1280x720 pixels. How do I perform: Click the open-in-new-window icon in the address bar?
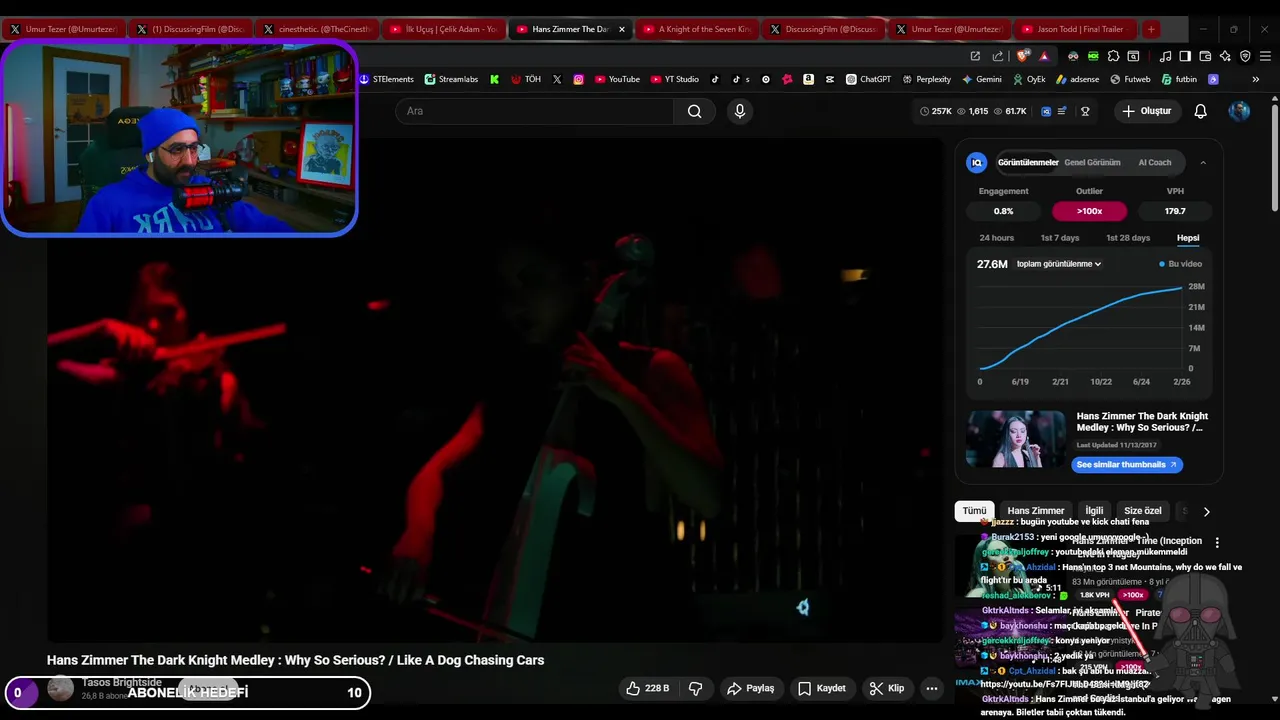point(975,56)
